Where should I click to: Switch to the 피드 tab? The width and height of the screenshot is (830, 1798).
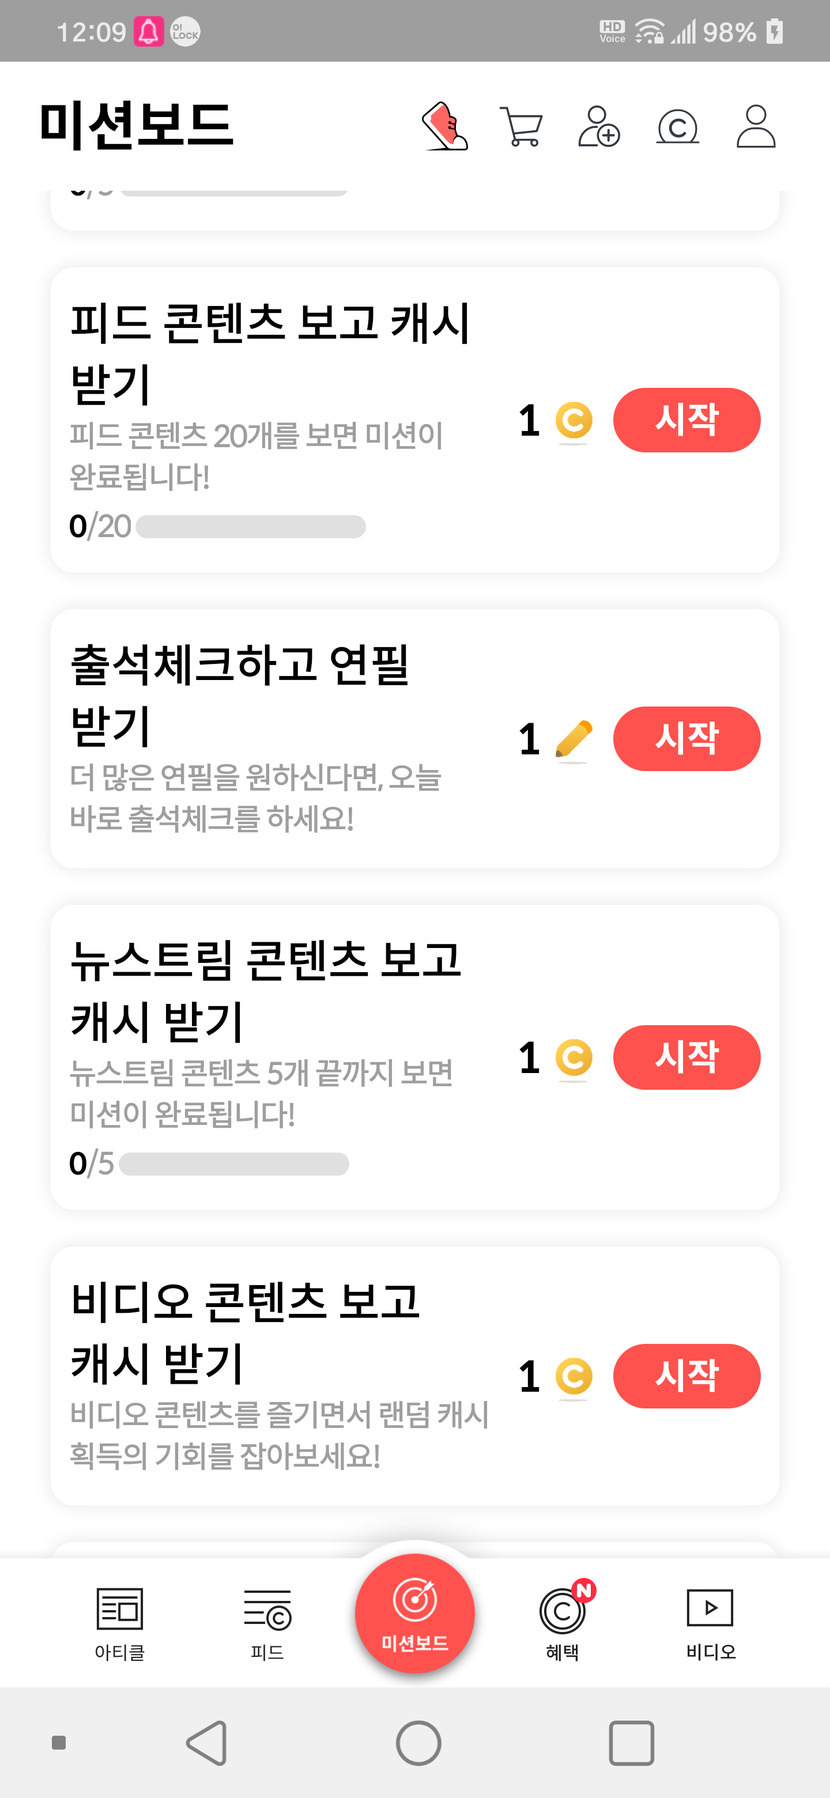267,1622
